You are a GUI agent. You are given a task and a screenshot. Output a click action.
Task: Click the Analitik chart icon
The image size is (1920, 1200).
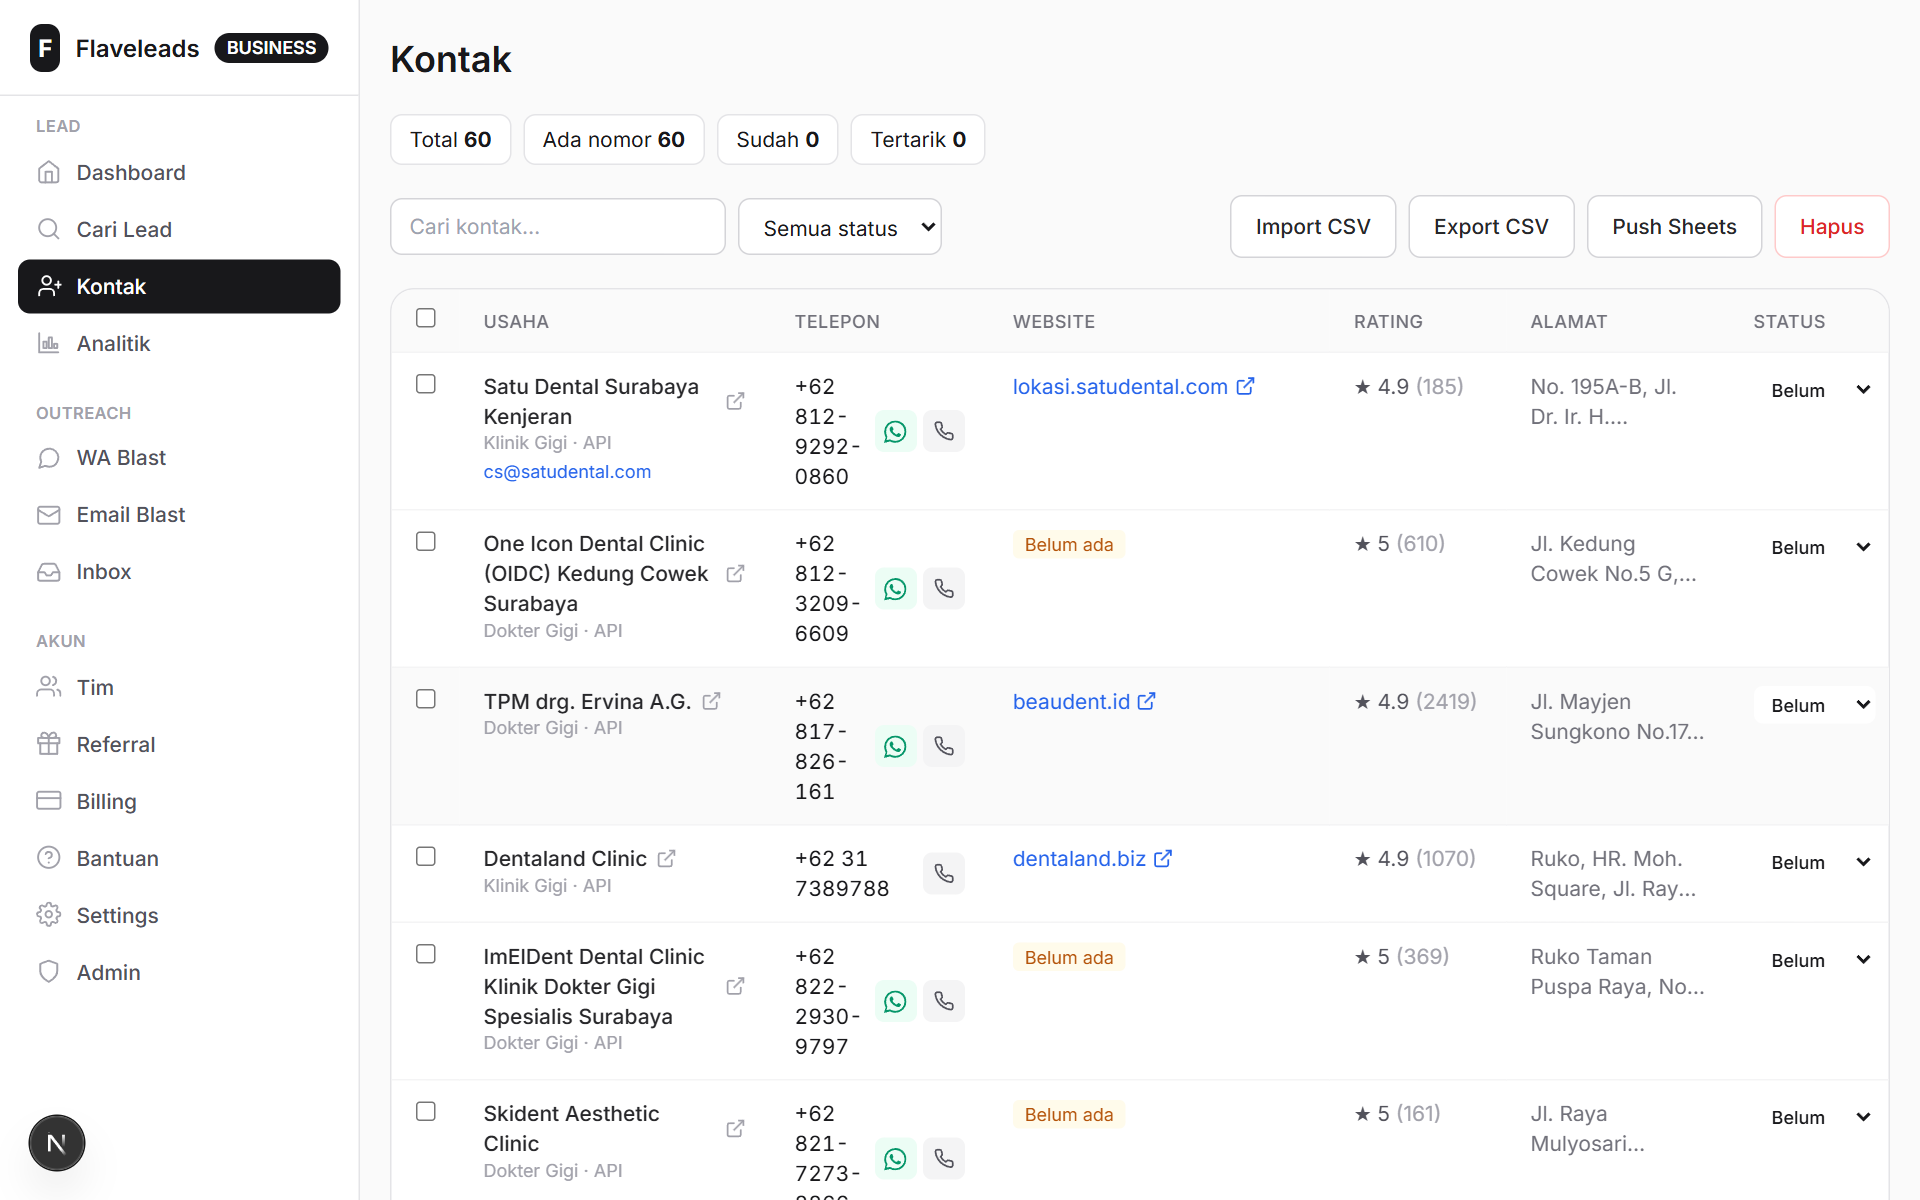tap(48, 343)
